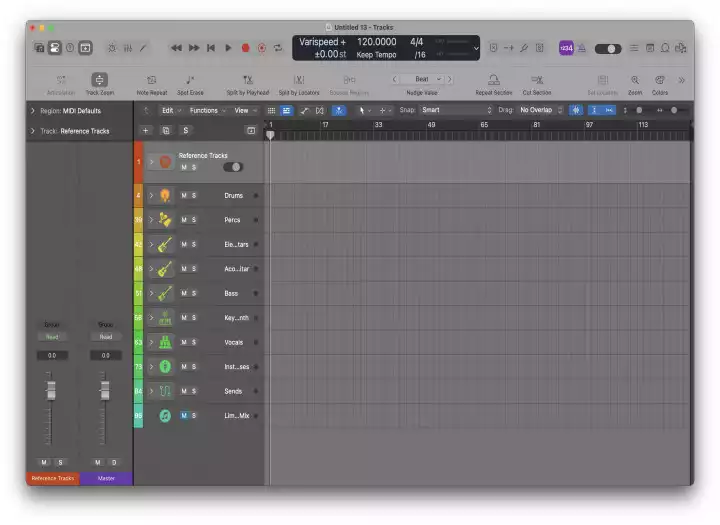Open the Library panel icon
This screenshot has height=525, width=720.
point(39,48)
